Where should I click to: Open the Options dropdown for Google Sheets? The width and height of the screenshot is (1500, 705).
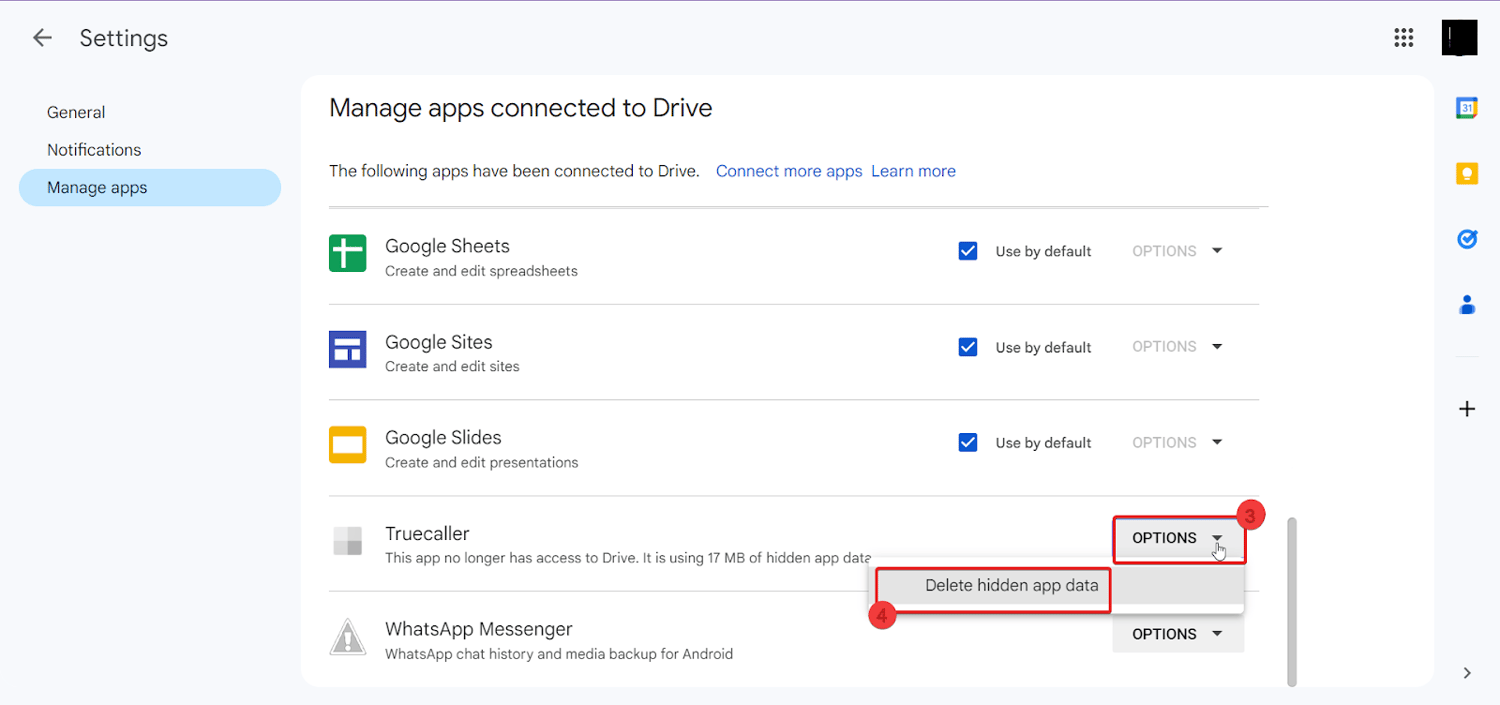[x=1177, y=251]
